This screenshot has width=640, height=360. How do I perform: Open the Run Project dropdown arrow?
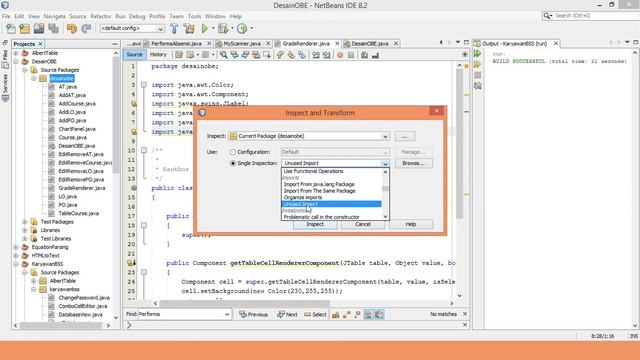[212, 29]
